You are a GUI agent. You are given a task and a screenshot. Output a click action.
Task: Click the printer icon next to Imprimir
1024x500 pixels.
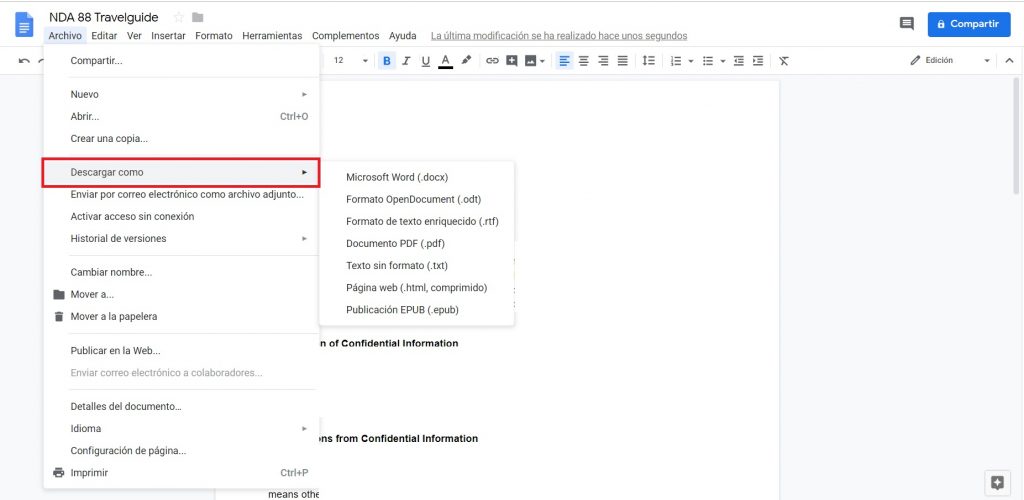pyautogui.click(x=59, y=473)
